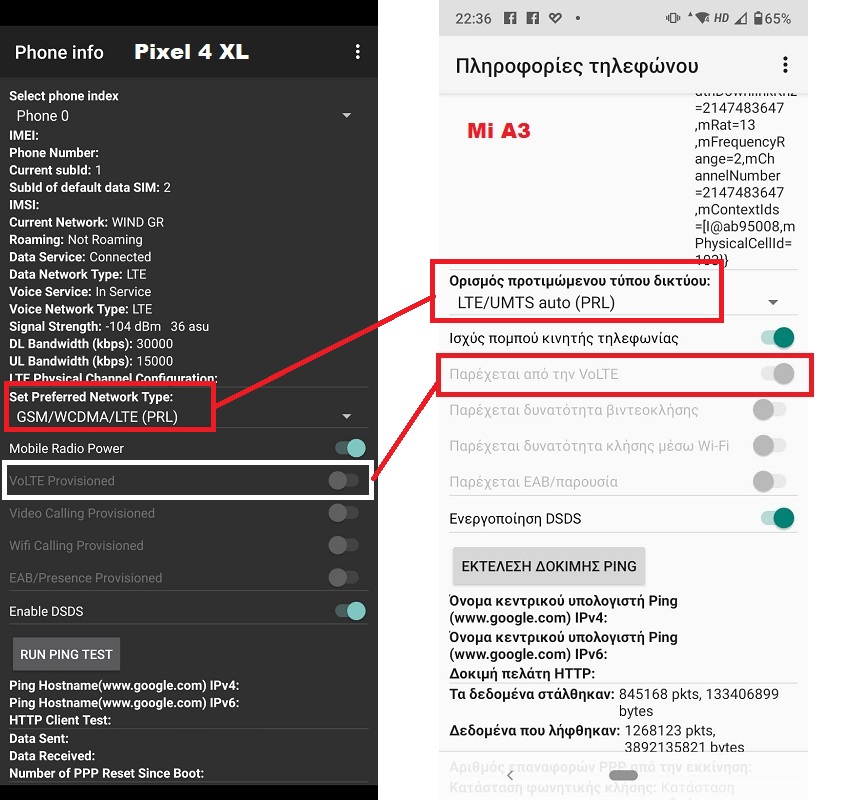Click the Ping Hostname IPv6 row on Pixel screen

(124, 703)
